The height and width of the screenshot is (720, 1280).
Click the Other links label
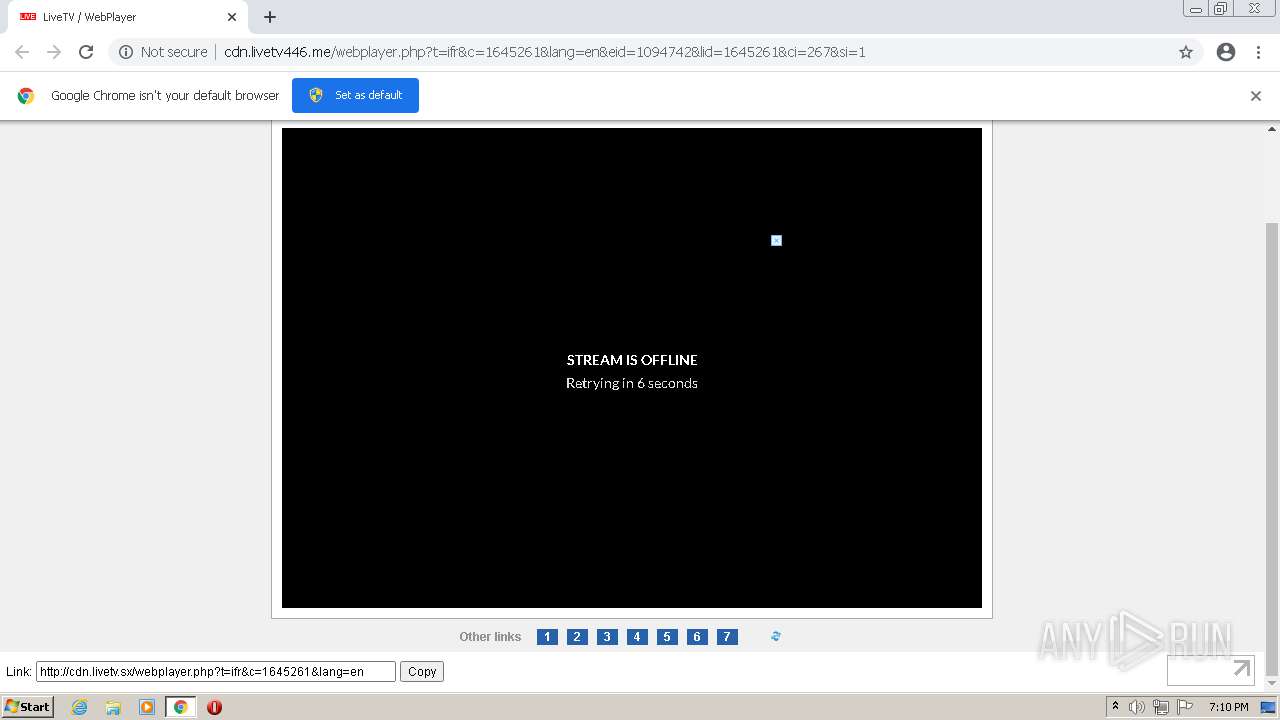(x=490, y=637)
